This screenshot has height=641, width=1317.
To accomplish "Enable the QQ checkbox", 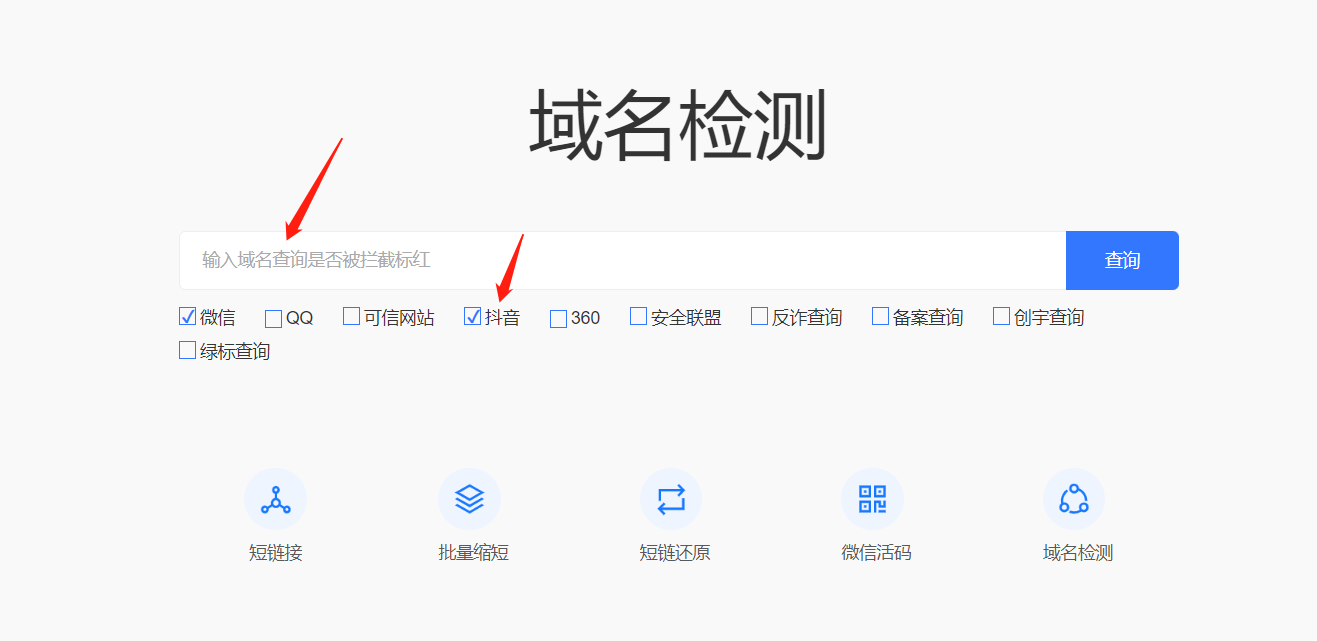I will (x=273, y=319).
